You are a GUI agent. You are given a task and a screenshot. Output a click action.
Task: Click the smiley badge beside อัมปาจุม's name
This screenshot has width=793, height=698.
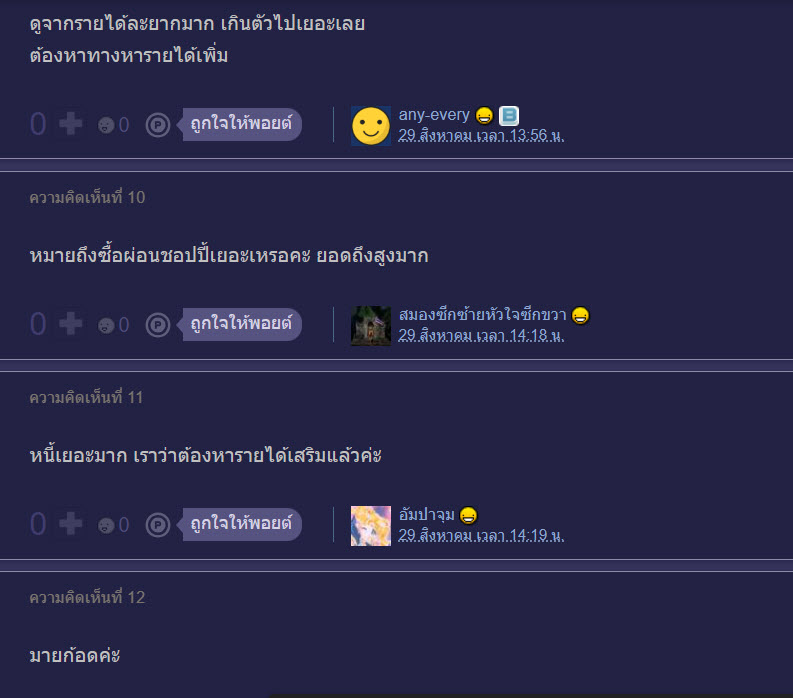click(469, 515)
